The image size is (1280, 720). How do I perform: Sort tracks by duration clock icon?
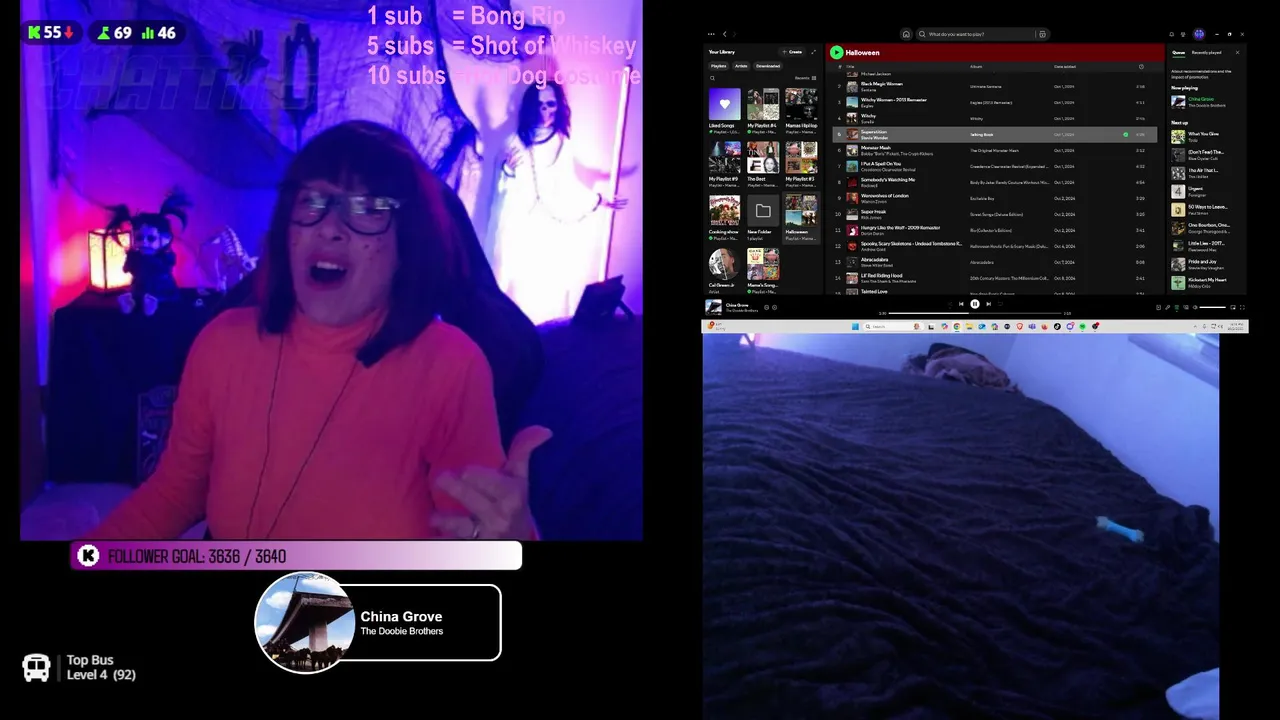pyautogui.click(x=1141, y=67)
